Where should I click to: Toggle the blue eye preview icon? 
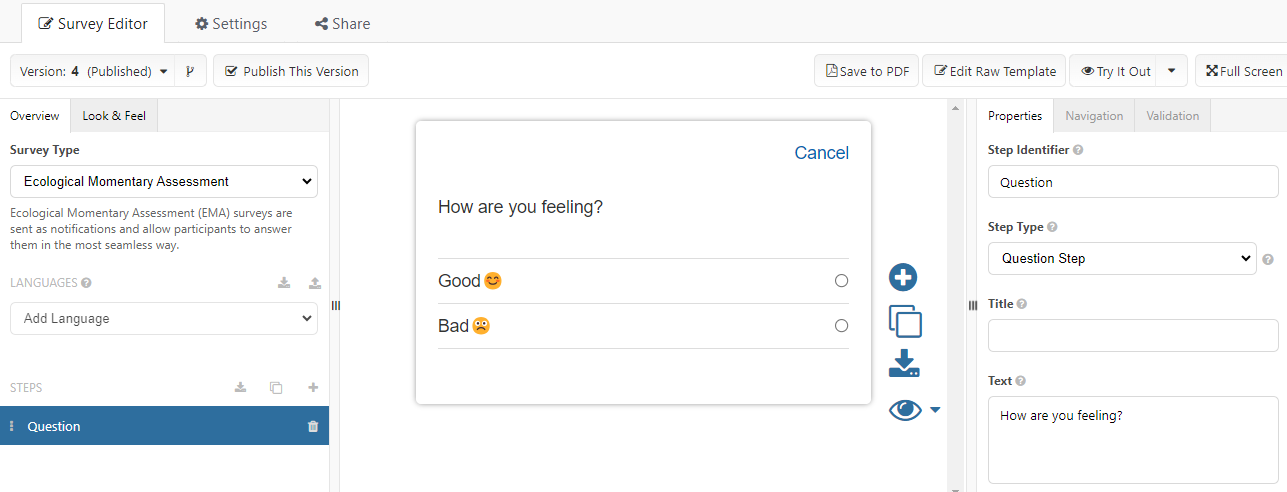point(905,410)
